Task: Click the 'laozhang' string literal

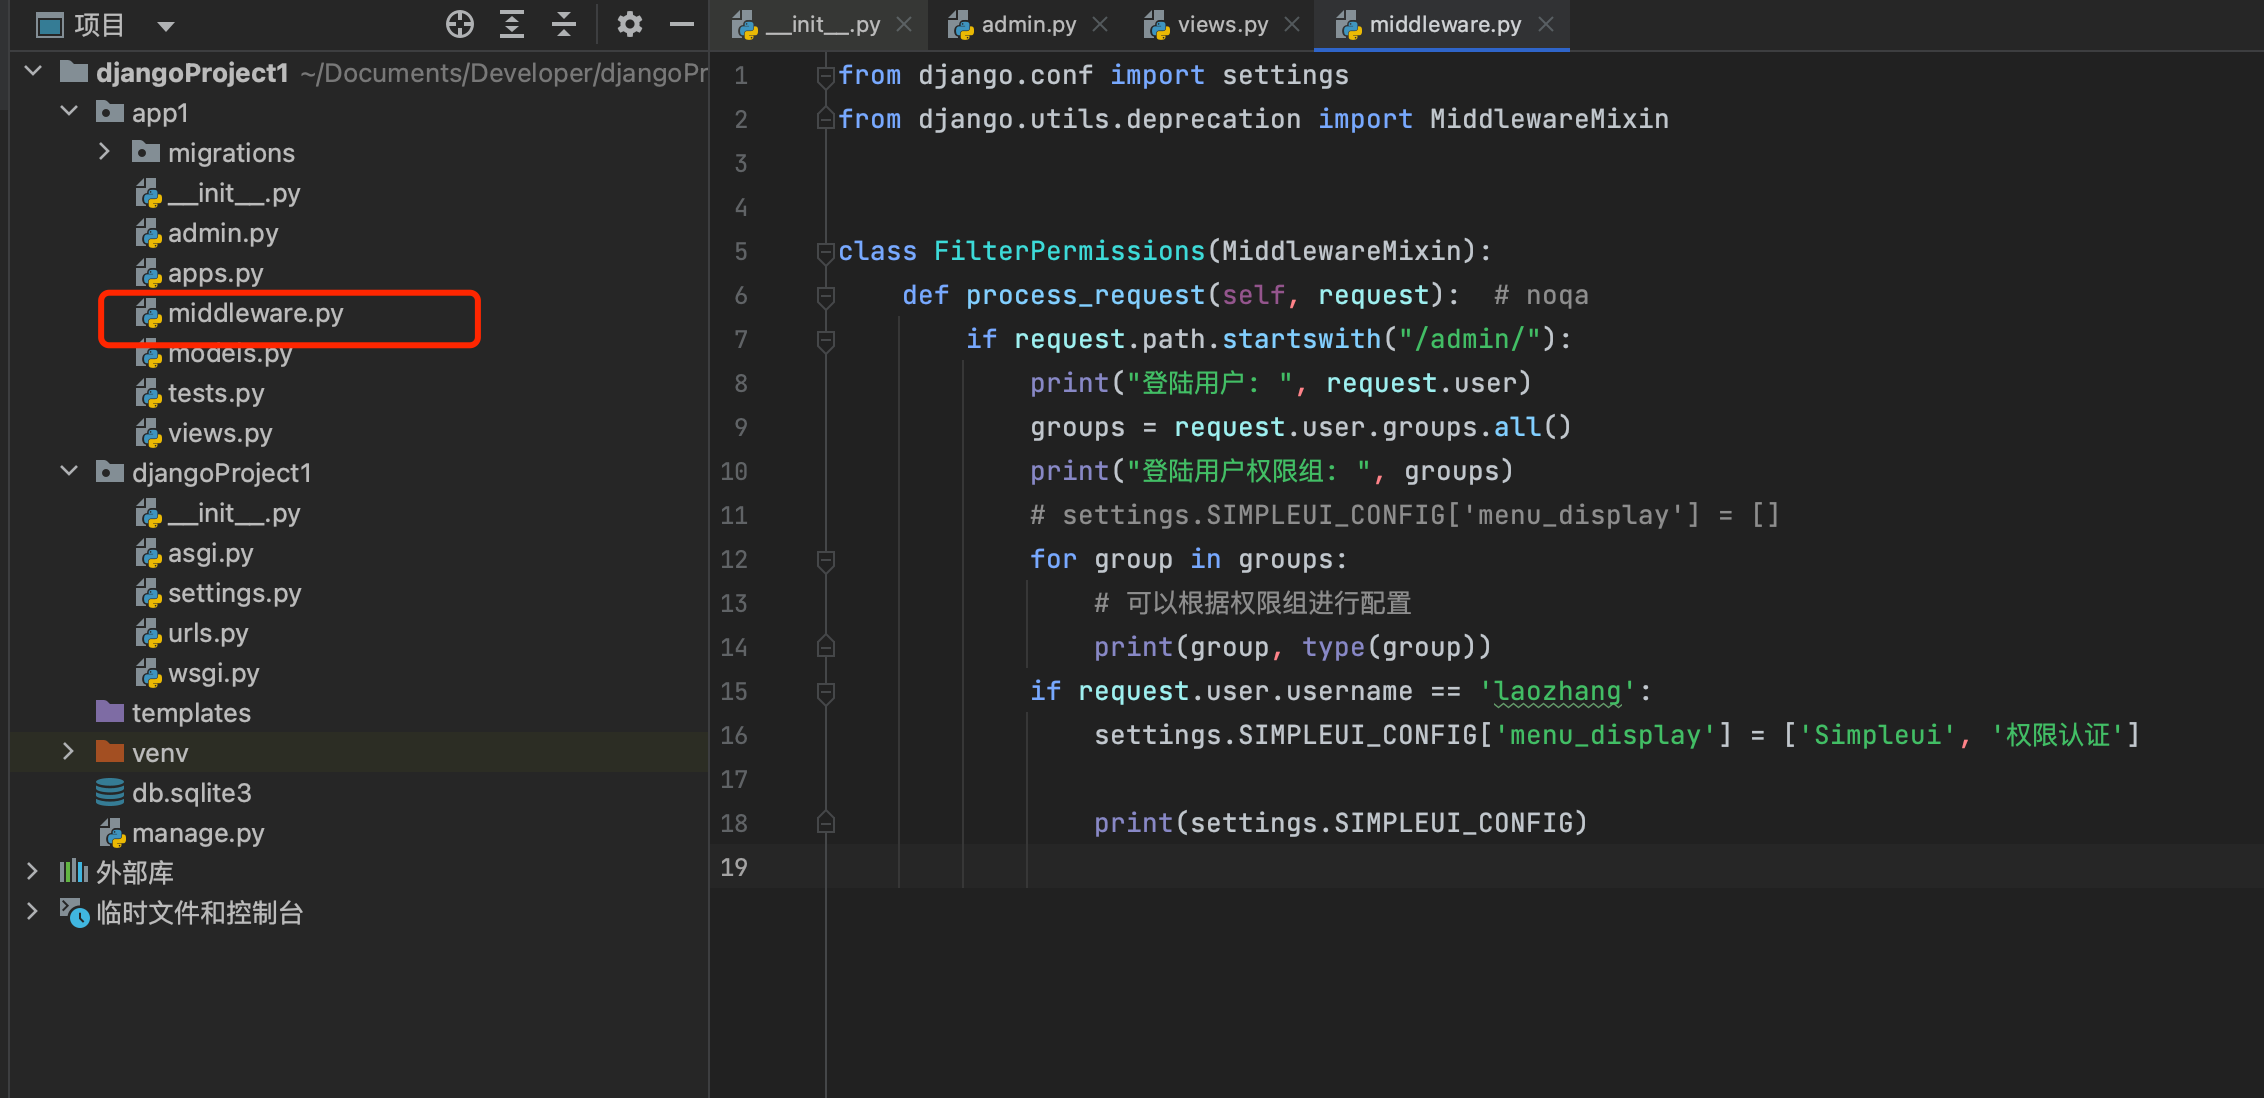Action: [1557, 691]
